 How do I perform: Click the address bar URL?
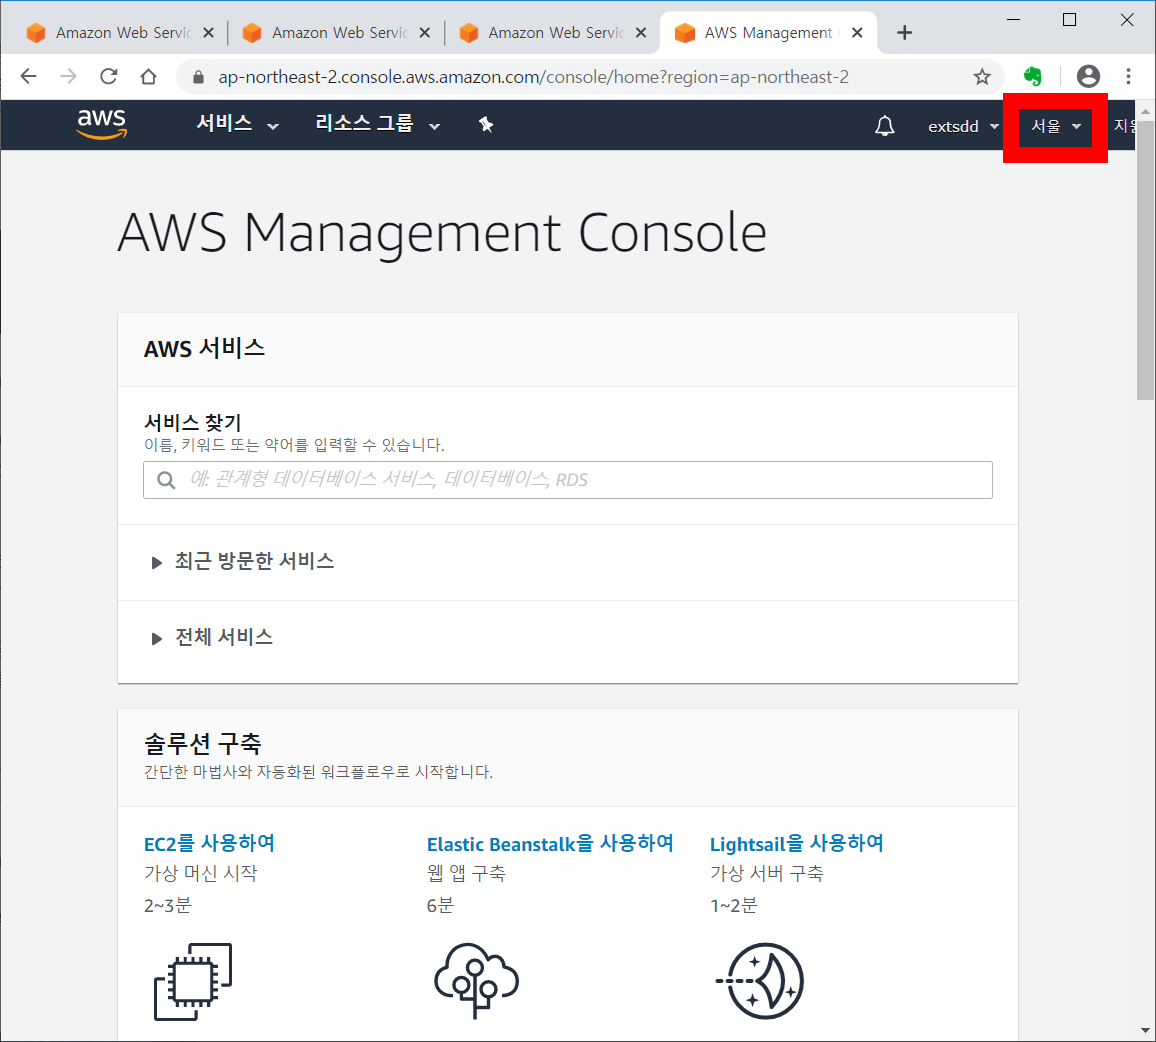click(x=533, y=77)
